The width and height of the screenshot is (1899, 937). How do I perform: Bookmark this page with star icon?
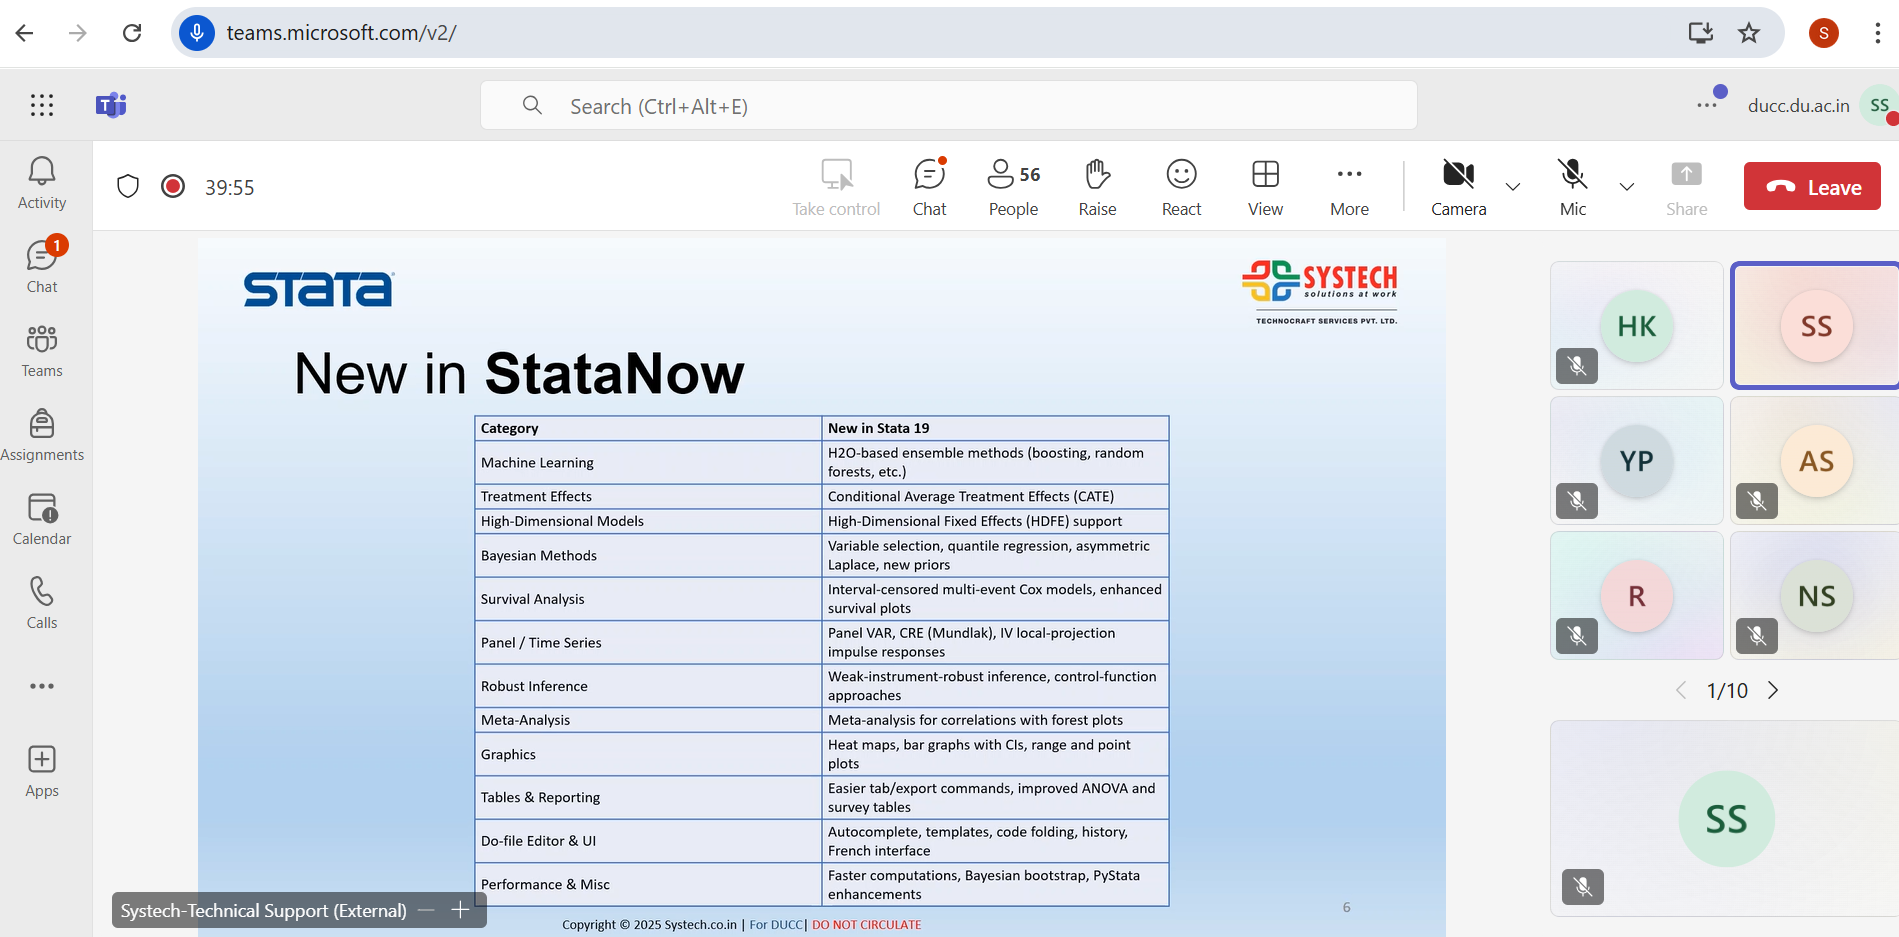point(1749,33)
